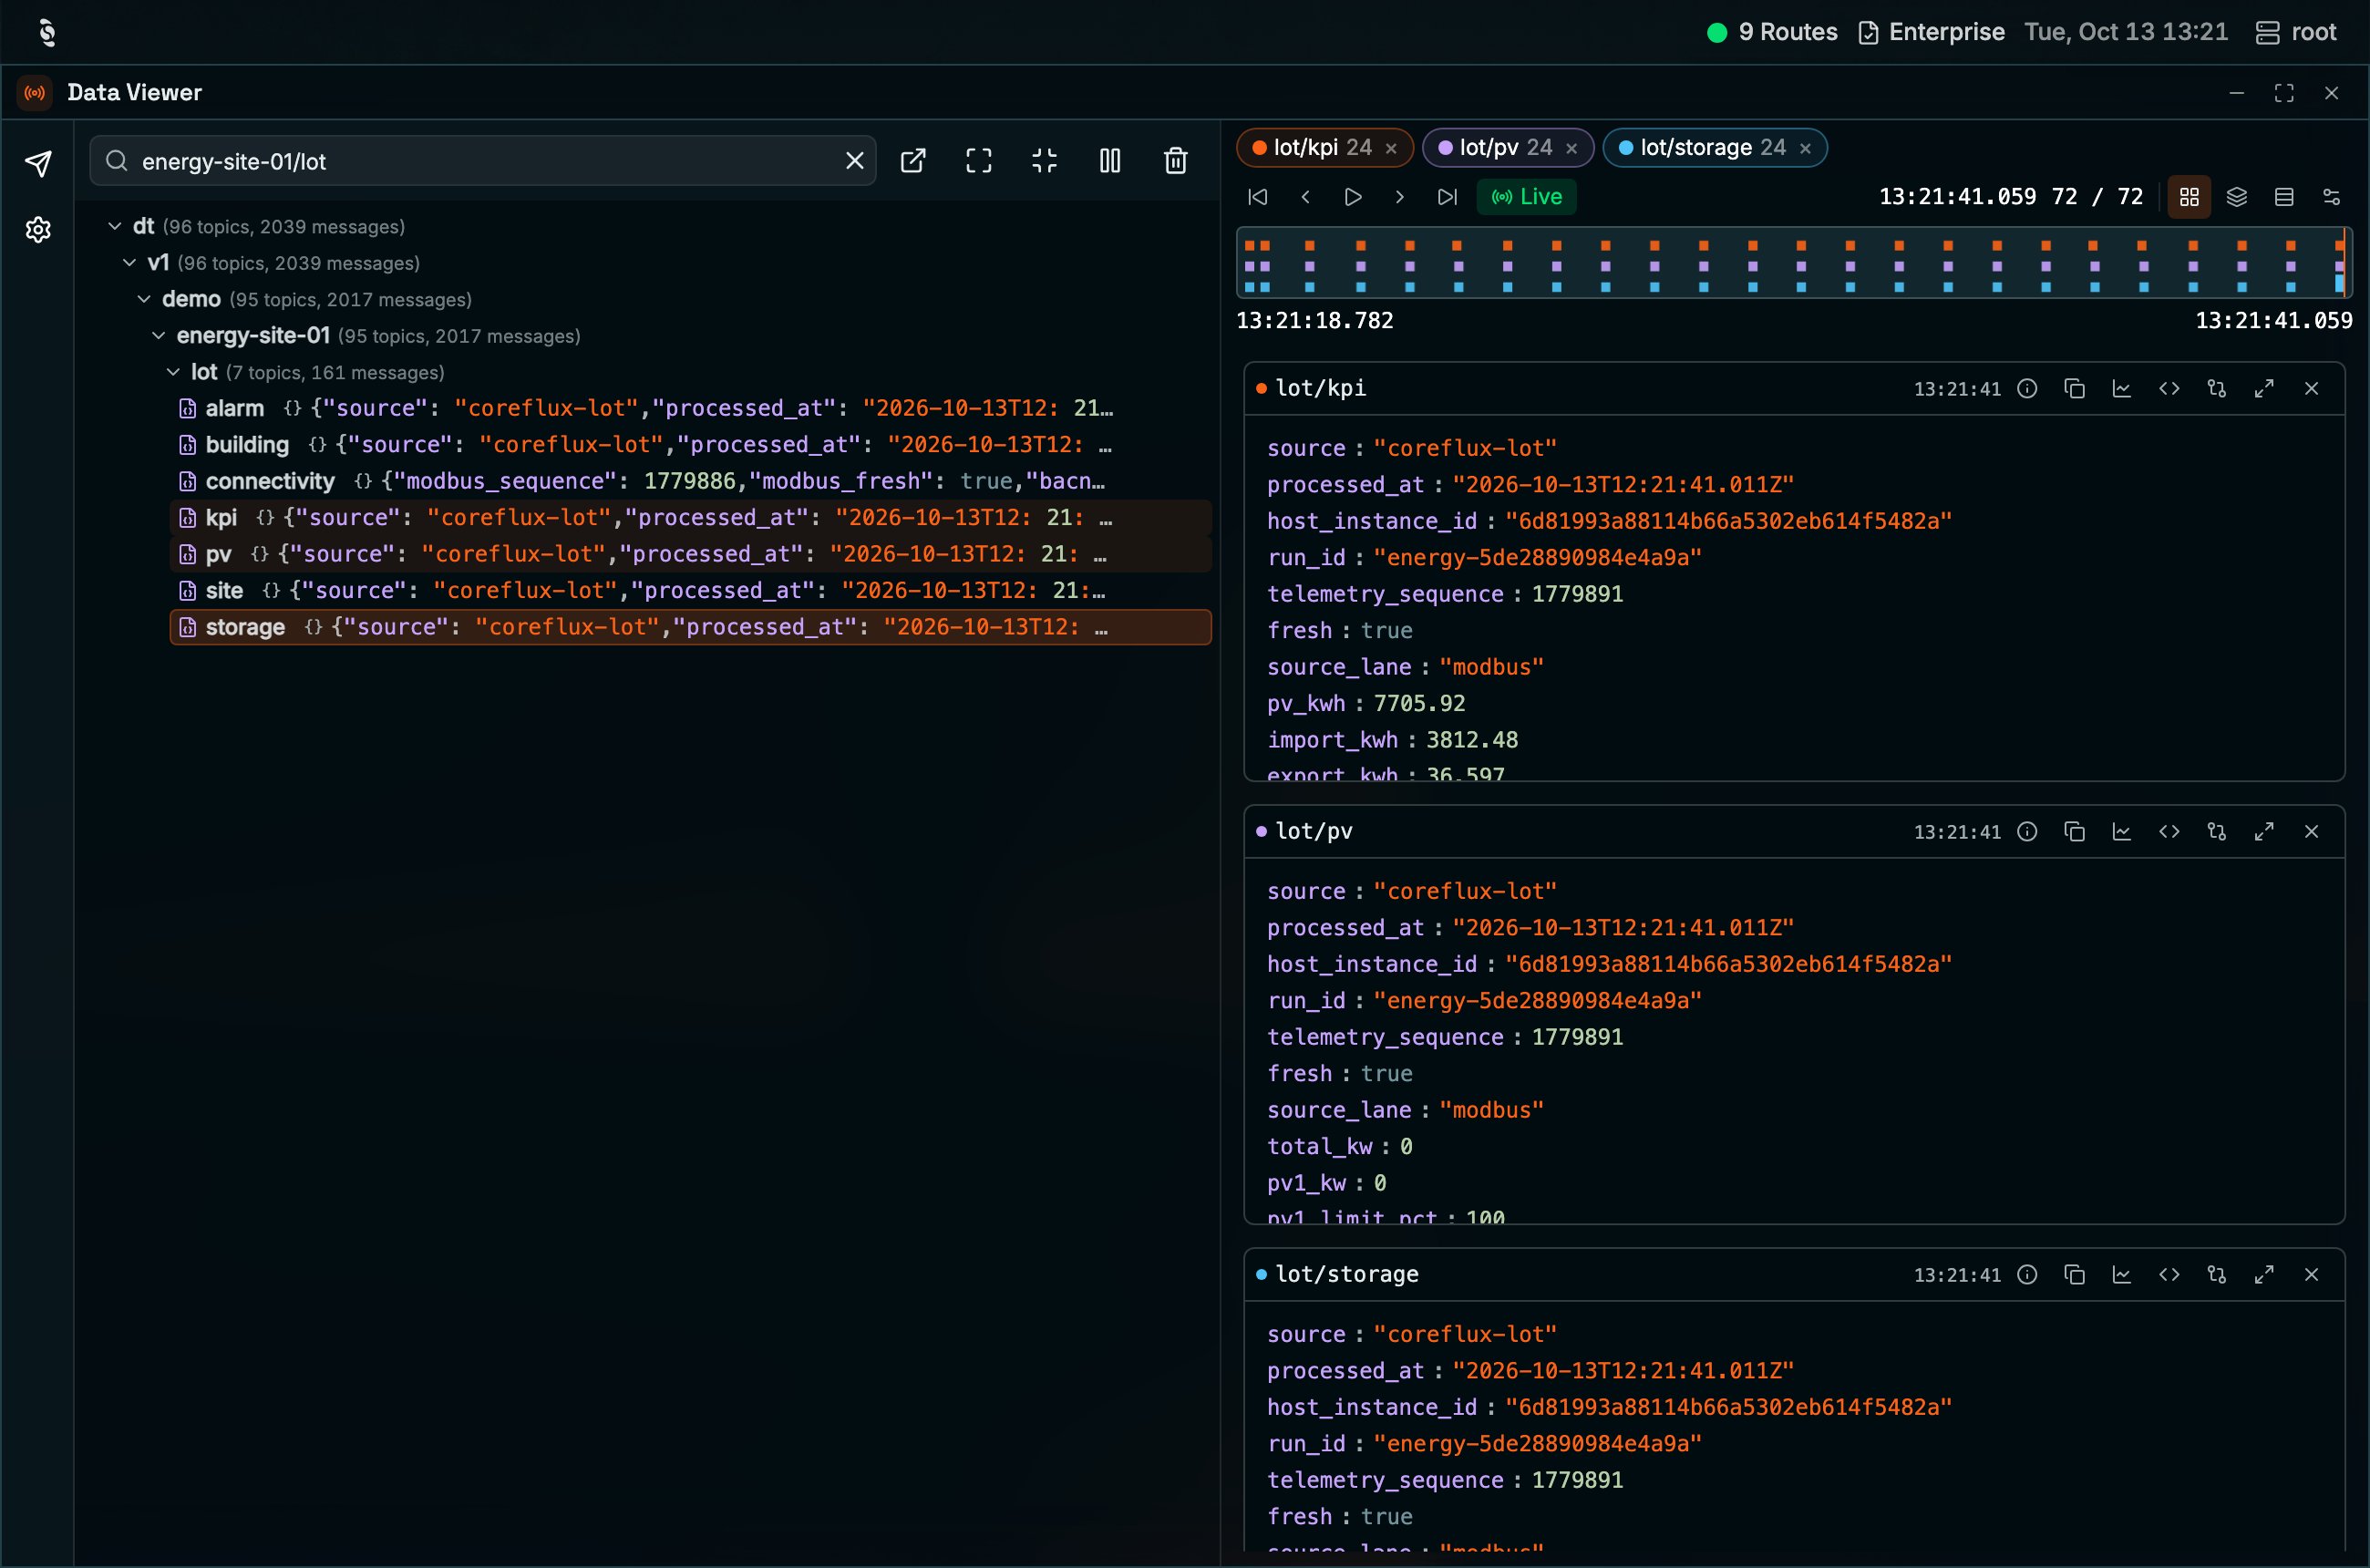The width and height of the screenshot is (2370, 1568).
Task: Select the alarm topic row
Action: [690, 408]
